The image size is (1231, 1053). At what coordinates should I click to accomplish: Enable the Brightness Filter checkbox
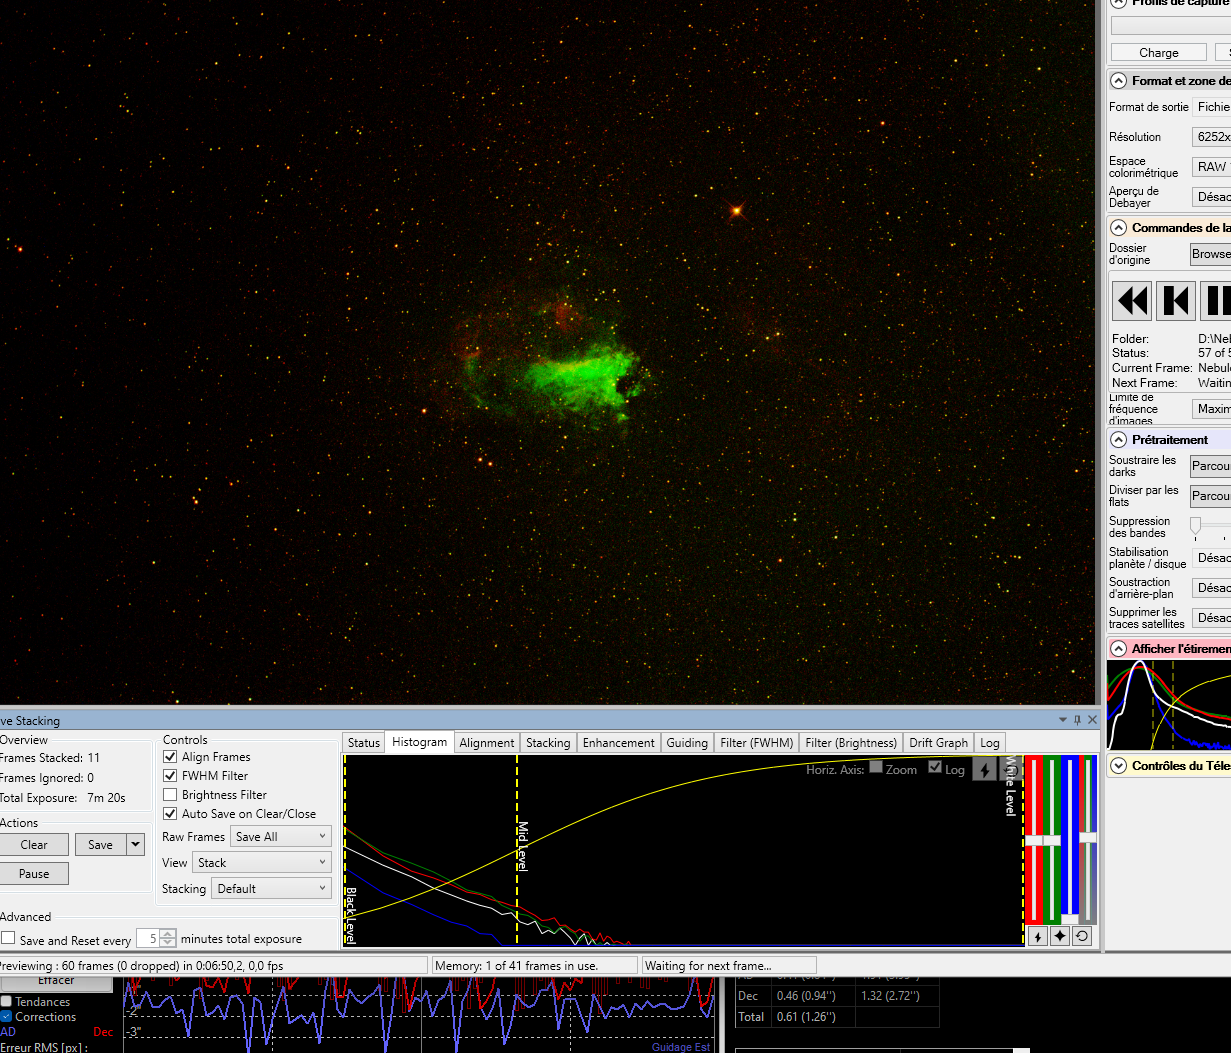[170, 795]
